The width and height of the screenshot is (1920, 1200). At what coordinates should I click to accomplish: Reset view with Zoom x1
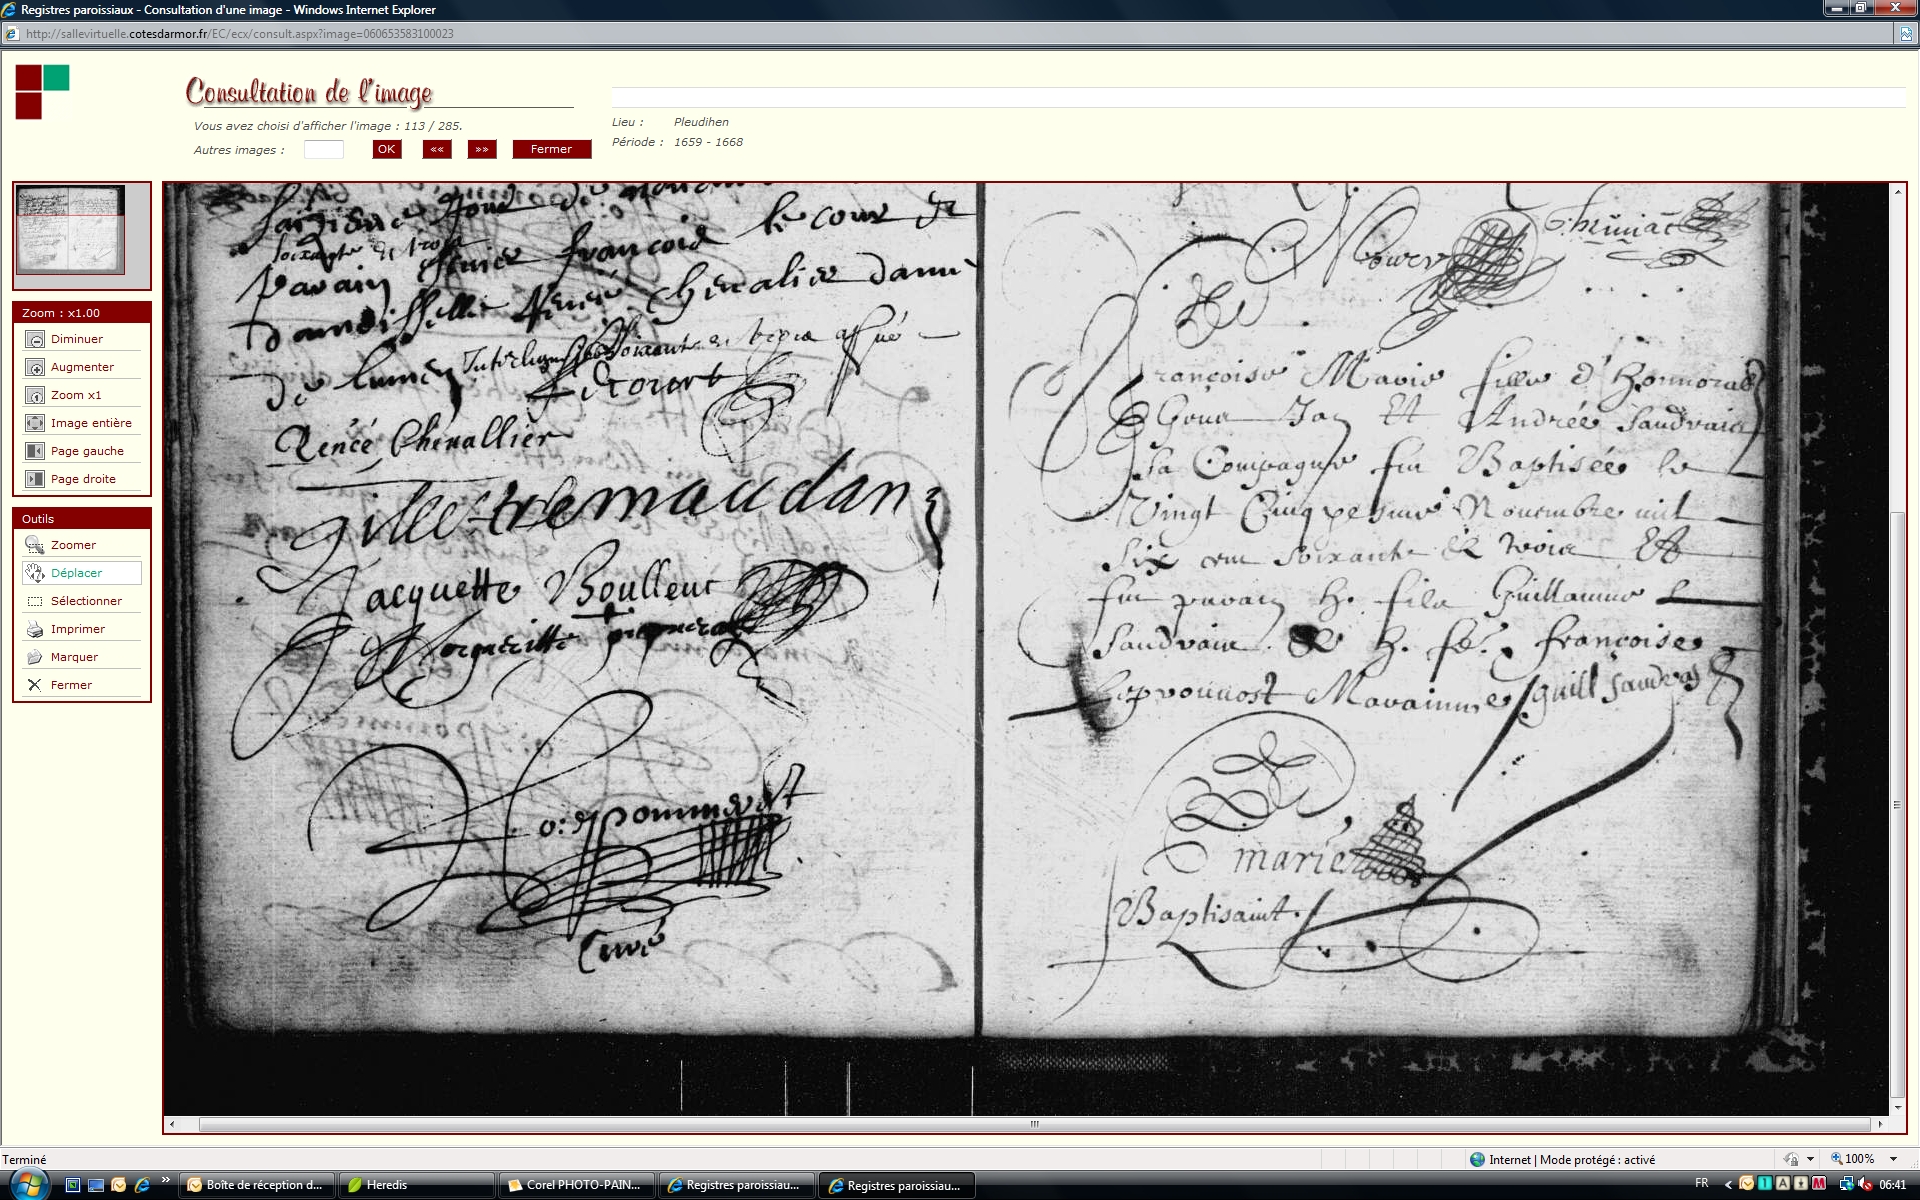[35, 395]
